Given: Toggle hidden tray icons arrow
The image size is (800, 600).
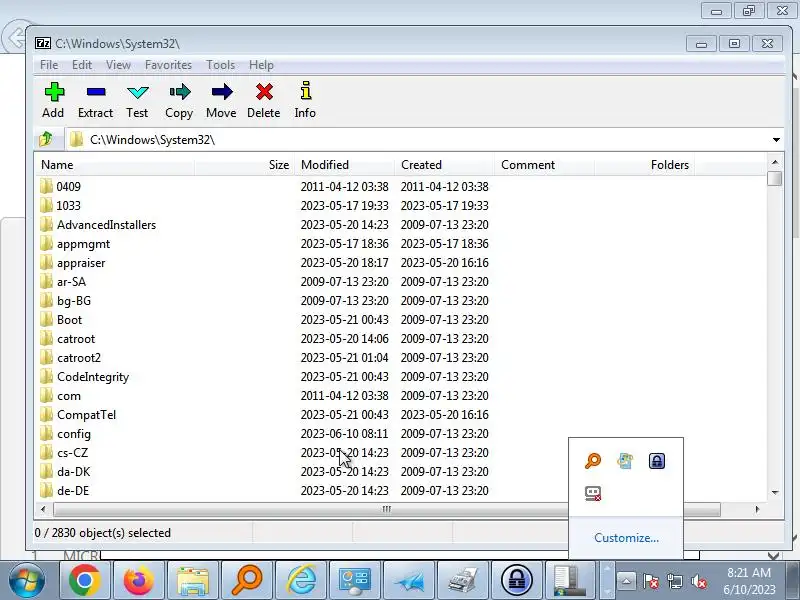Looking at the screenshot, I should [627, 581].
